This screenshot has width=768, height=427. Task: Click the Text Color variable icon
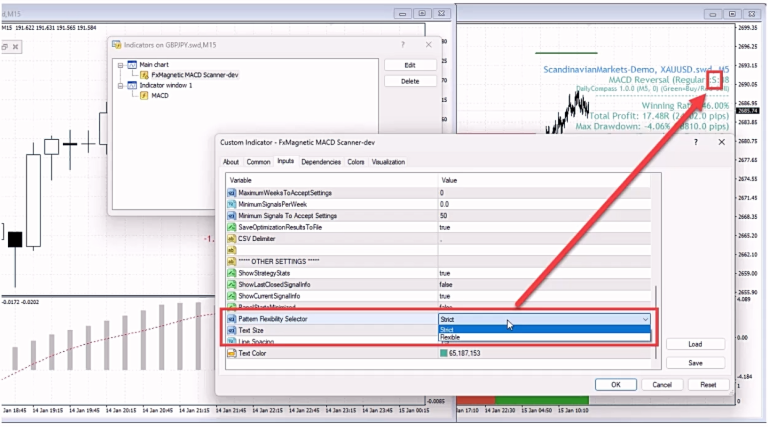pos(232,353)
